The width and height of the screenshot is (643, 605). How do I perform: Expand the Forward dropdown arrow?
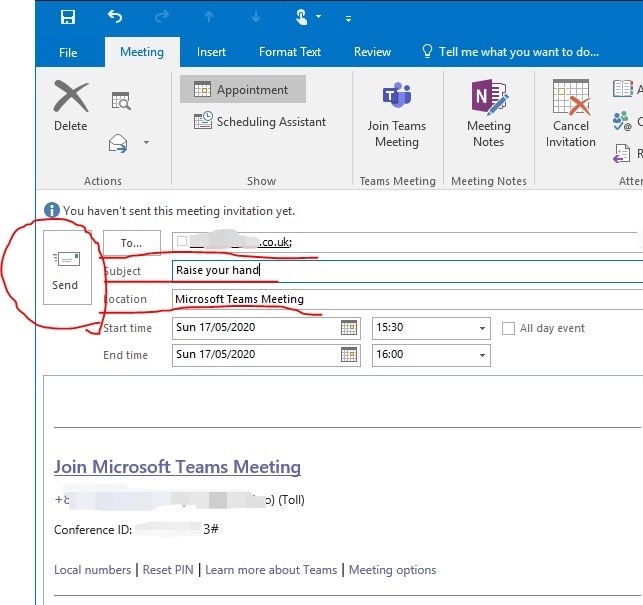click(x=146, y=143)
